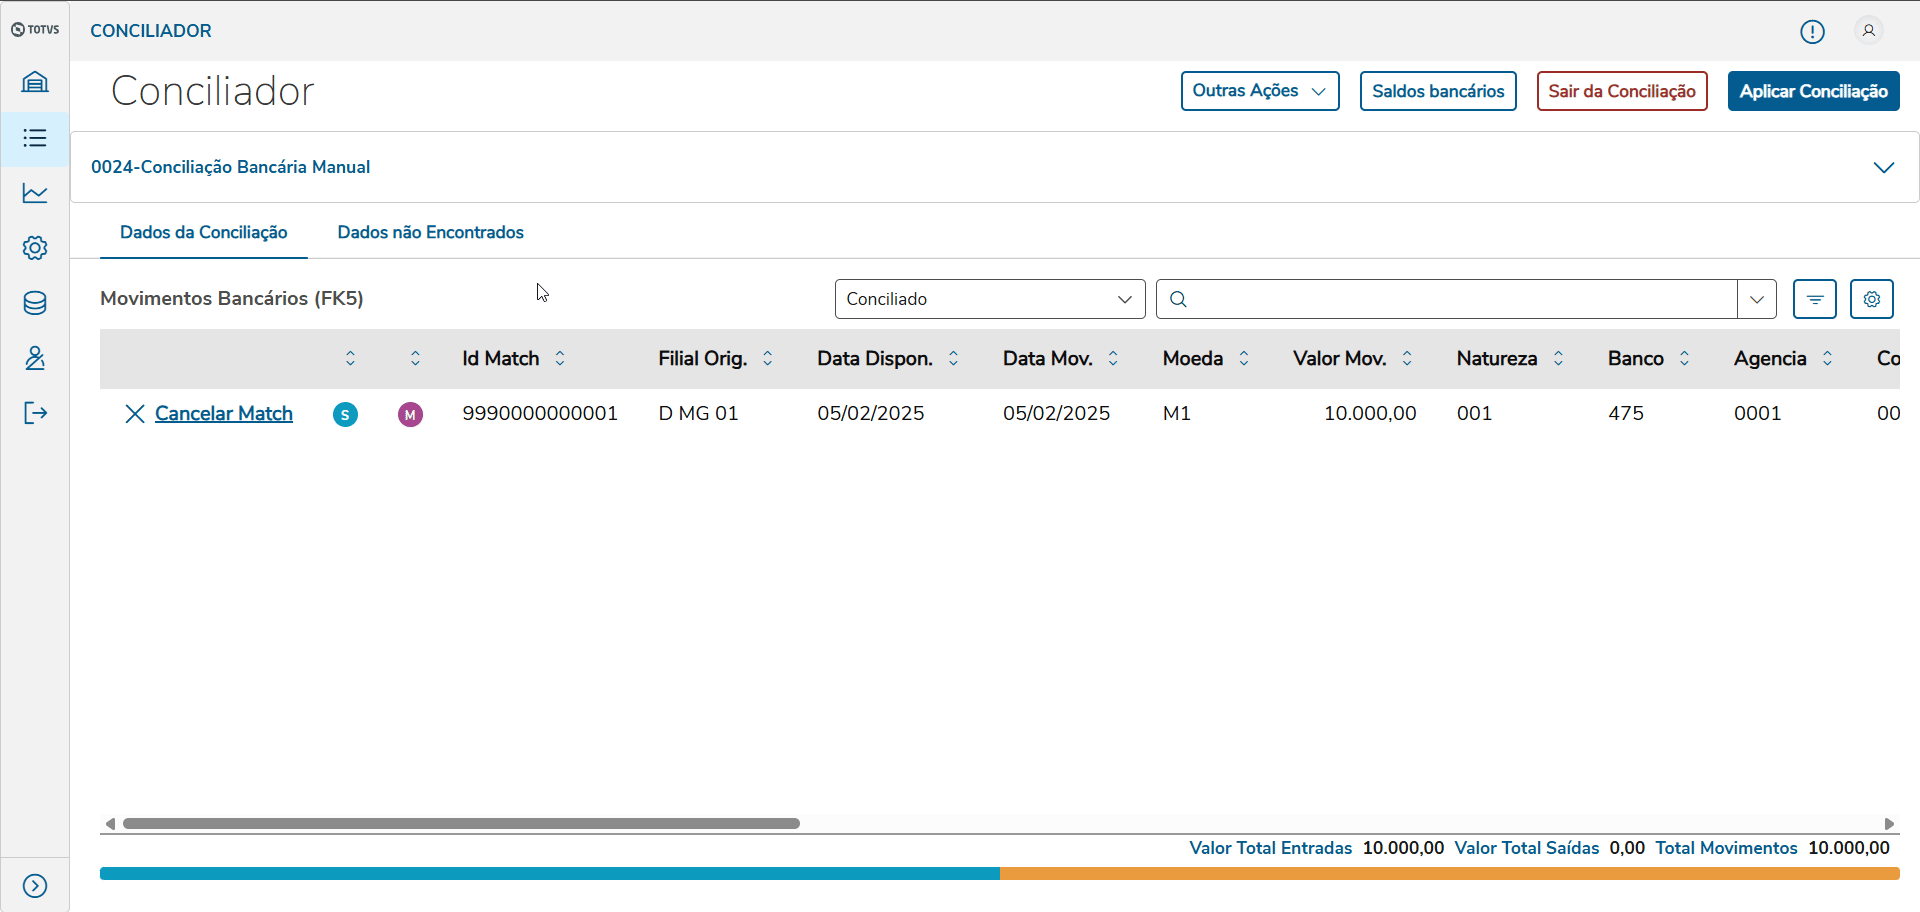
Task: Sort table by Natureza column
Action: point(1558,358)
